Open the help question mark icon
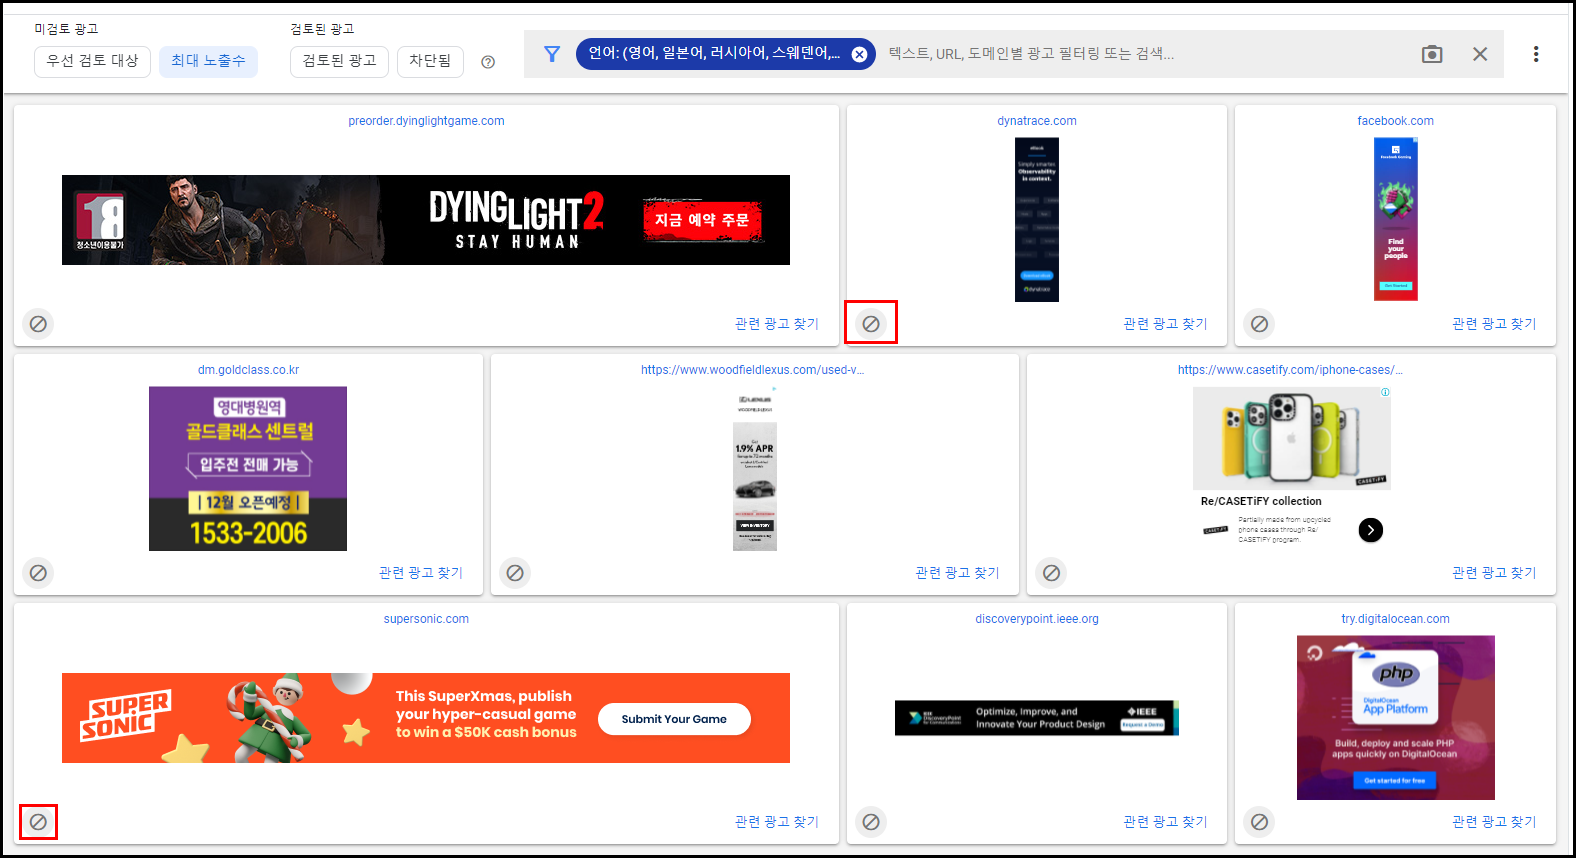 click(x=488, y=62)
